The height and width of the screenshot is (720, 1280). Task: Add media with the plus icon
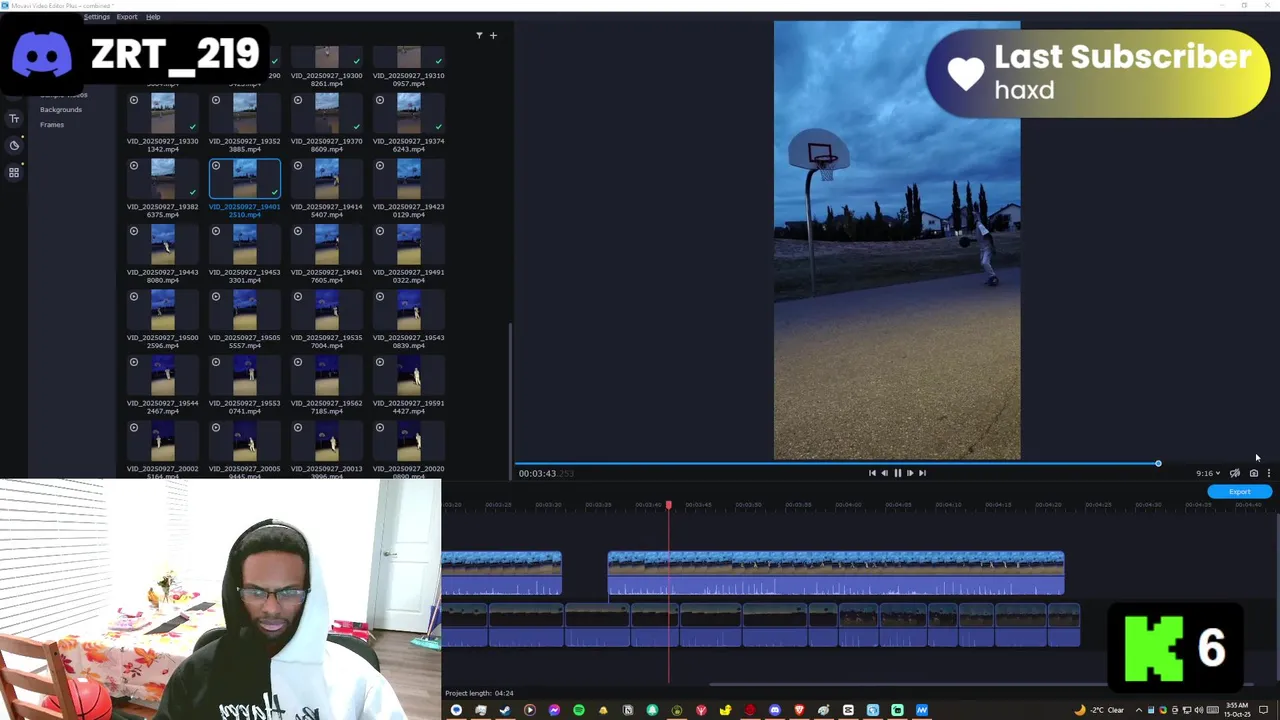coord(493,35)
